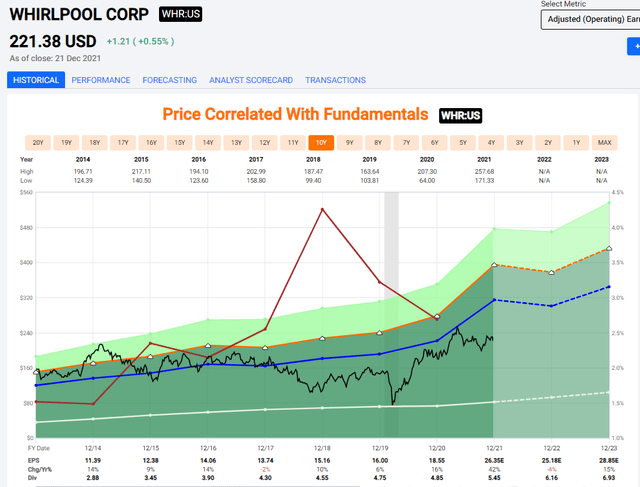Select the 4Y timeframe button

491,142
